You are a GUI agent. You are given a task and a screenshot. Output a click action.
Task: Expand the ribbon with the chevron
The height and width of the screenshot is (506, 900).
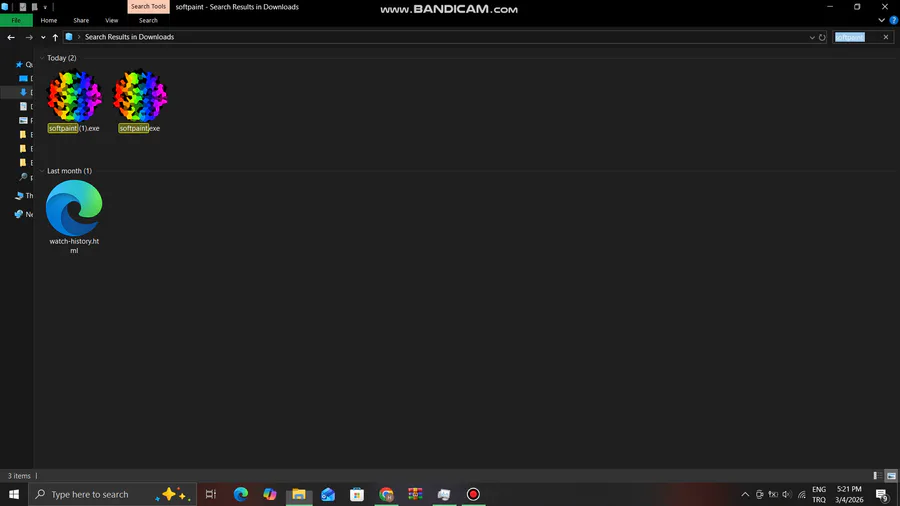tap(881, 20)
